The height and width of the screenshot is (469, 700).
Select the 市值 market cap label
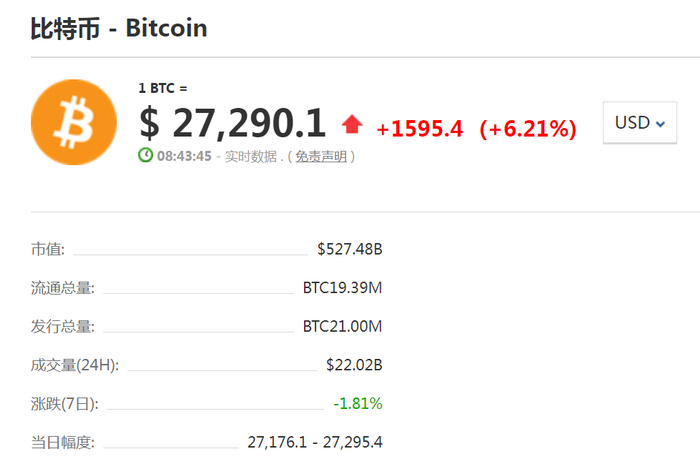48,250
